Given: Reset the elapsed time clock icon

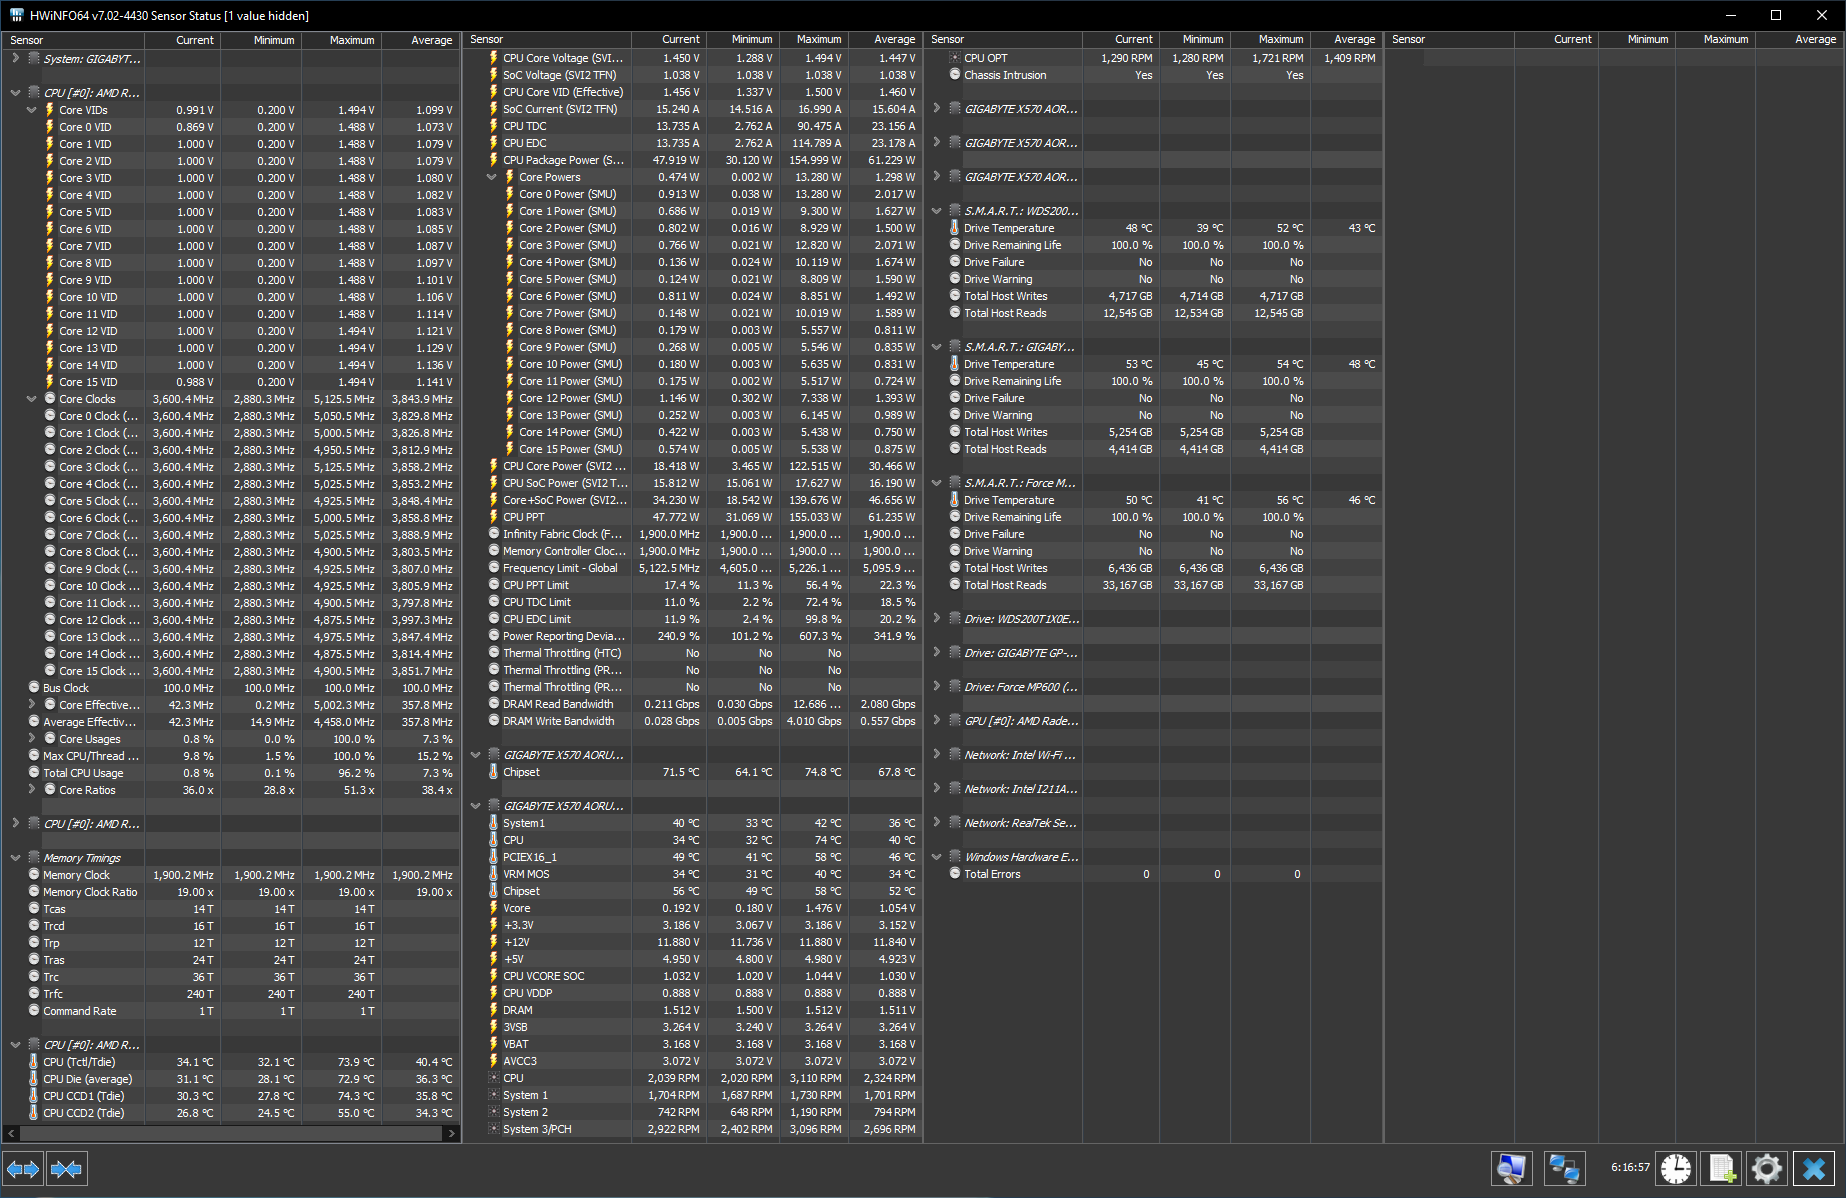Looking at the screenshot, I should click(1676, 1168).
